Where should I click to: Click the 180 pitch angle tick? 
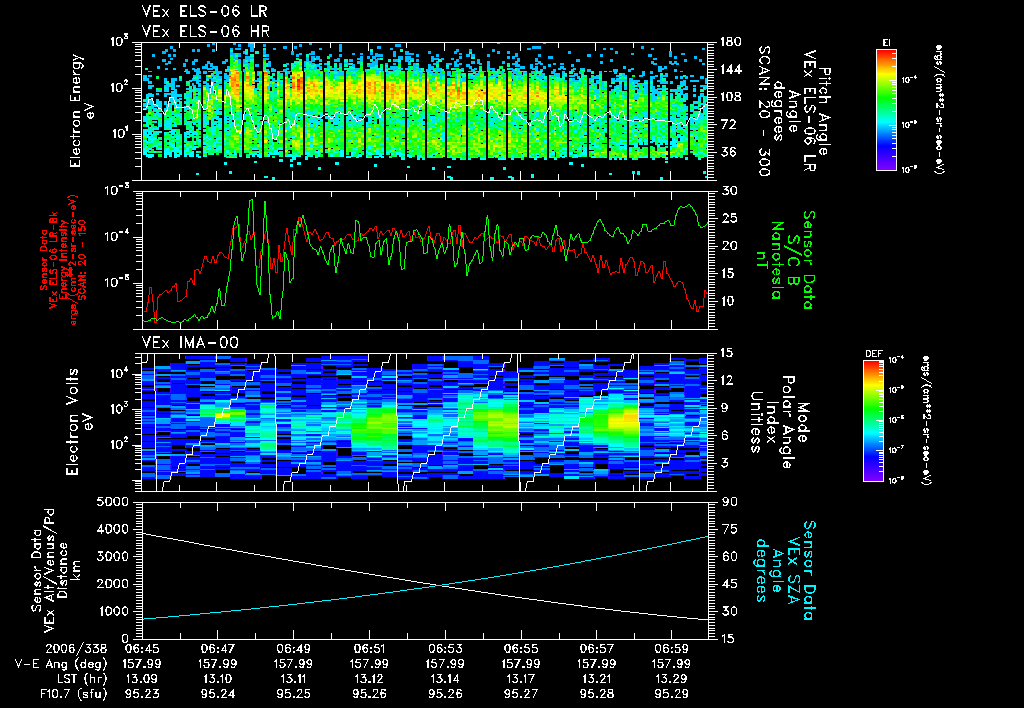coord(731,42)
